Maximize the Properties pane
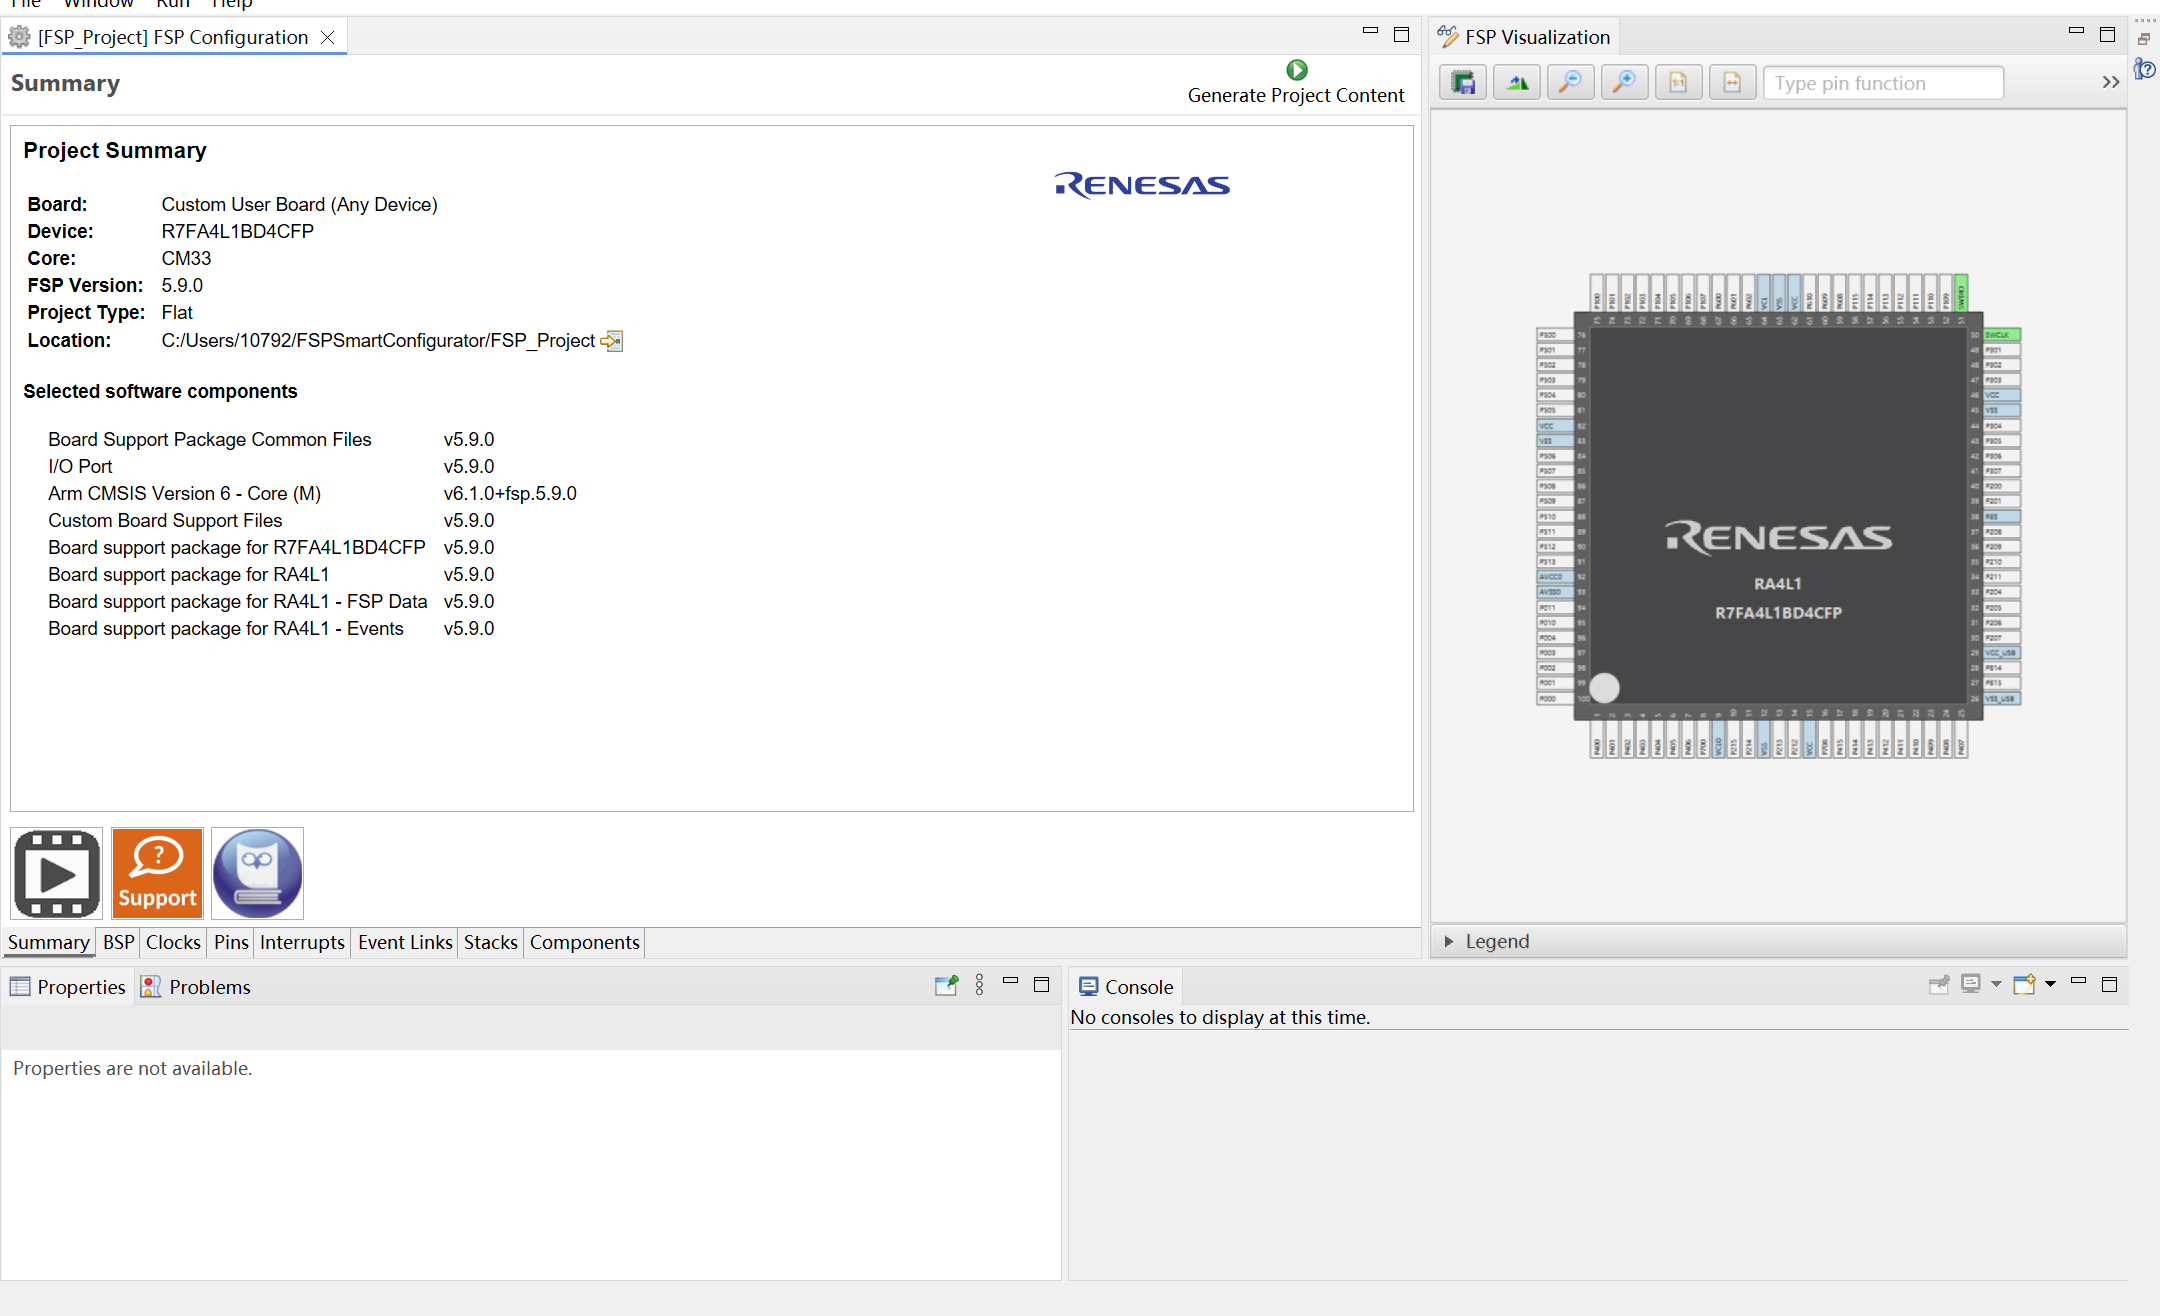Screen dimensions: 2160x1316 point(1041,985)
